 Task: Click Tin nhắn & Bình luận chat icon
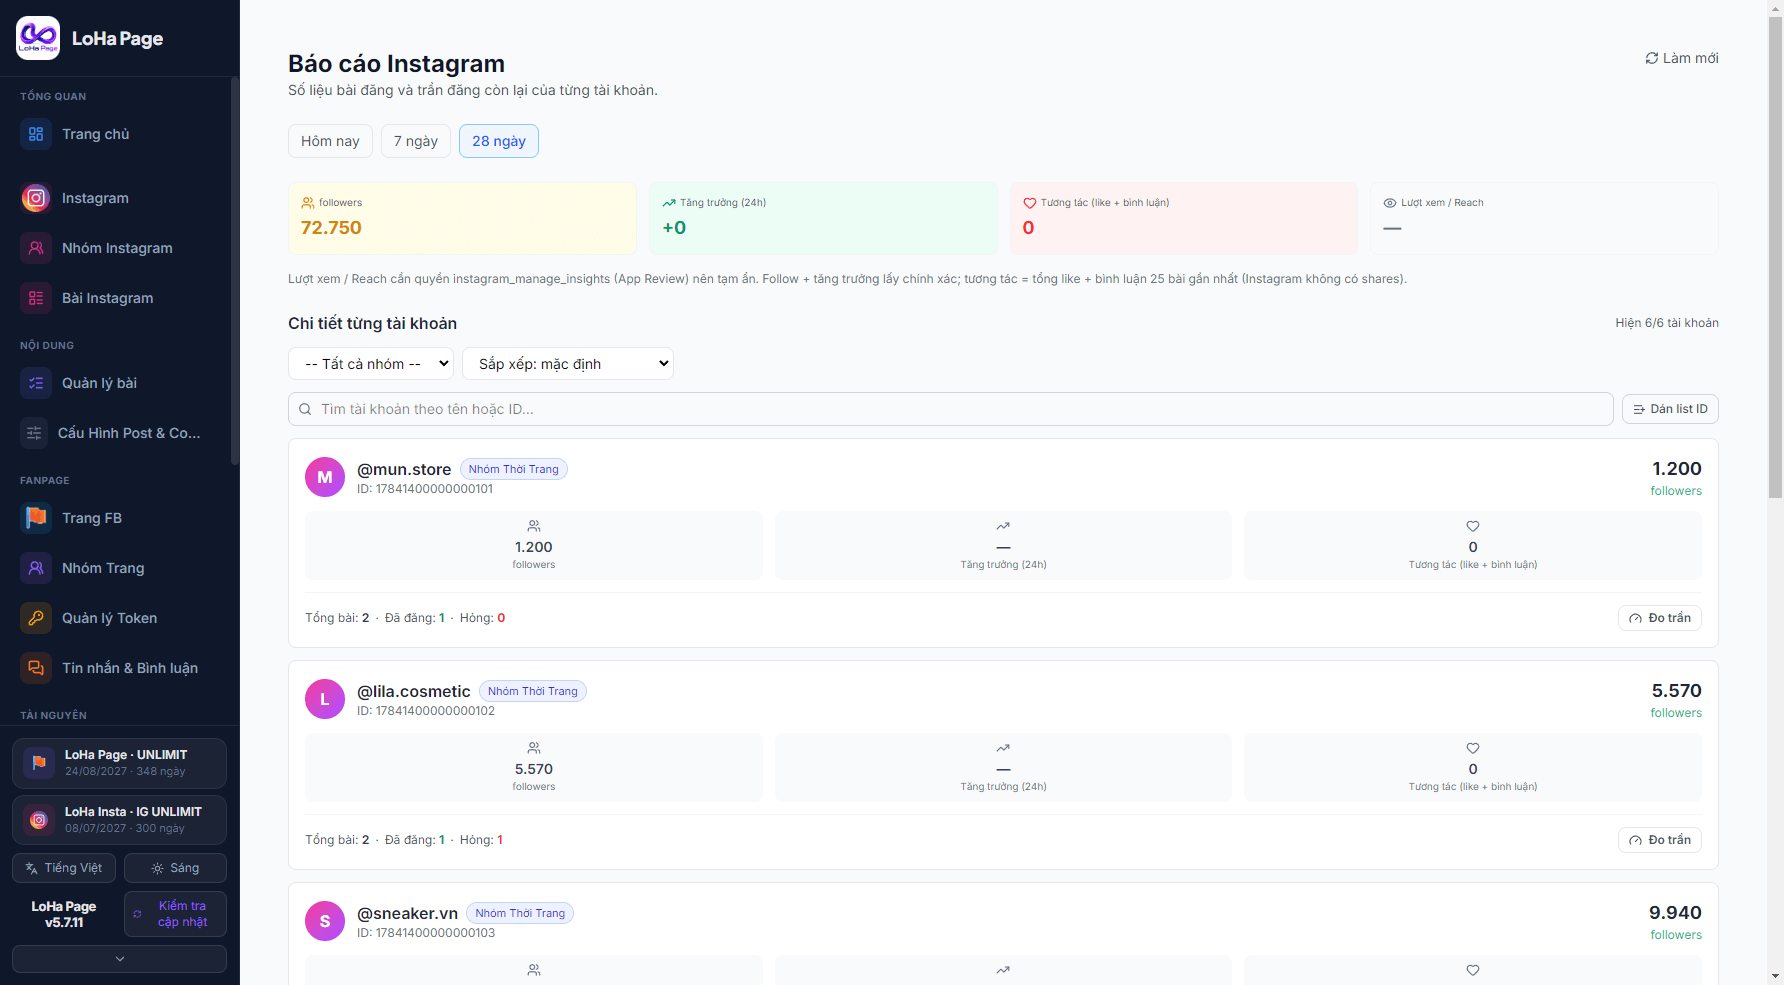[36, 668]
